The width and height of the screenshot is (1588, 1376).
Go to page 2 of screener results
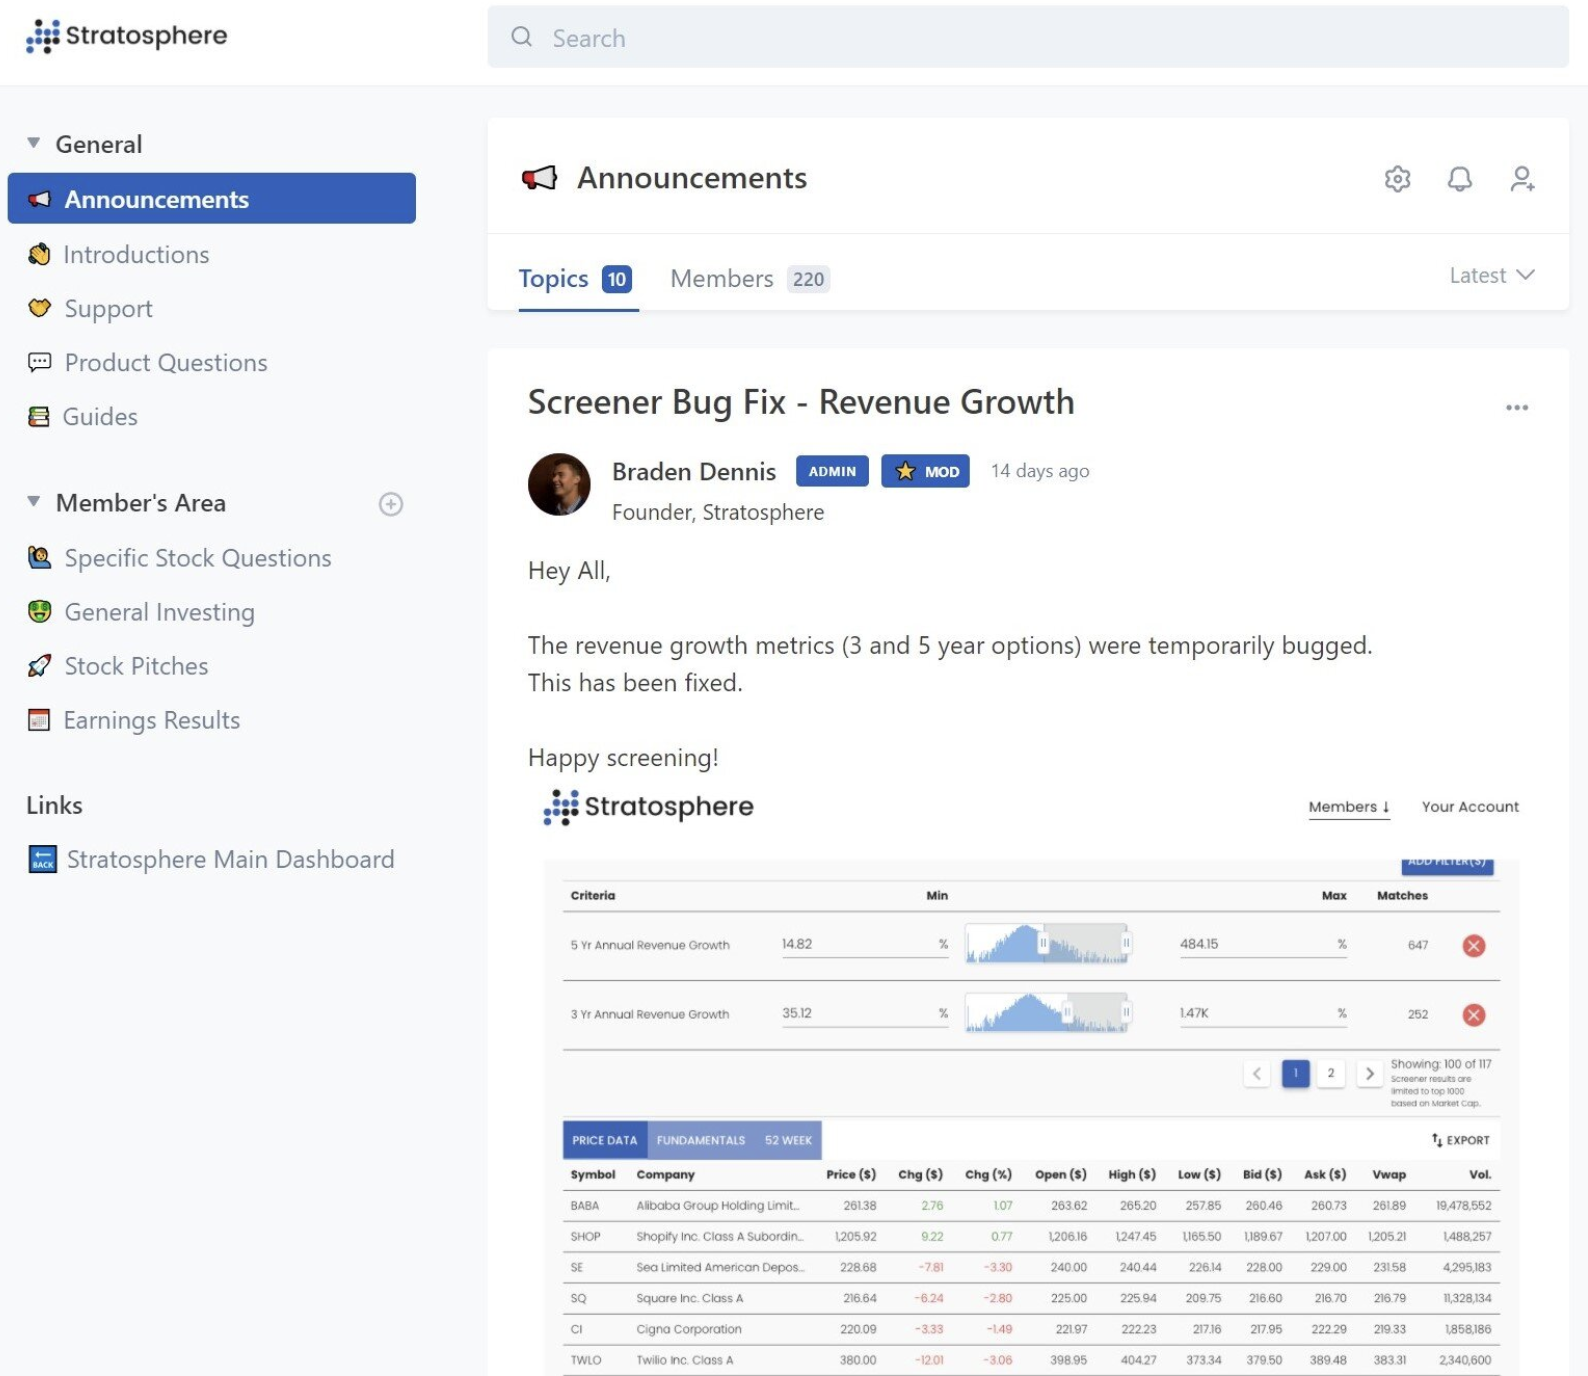[1331, 1074]
